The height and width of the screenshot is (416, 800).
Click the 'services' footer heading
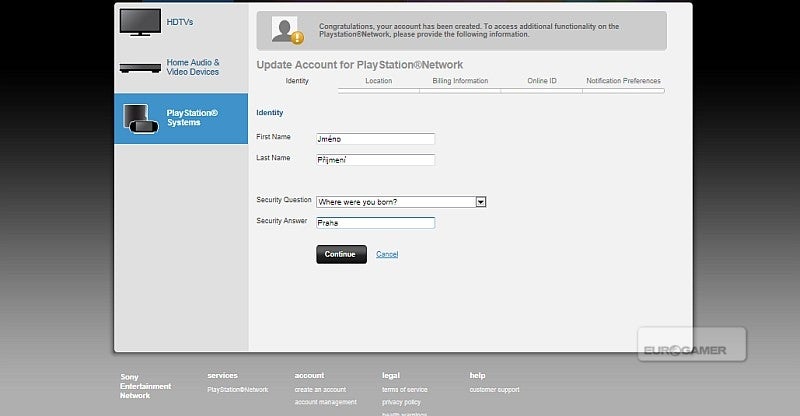(x=222, y=375)
